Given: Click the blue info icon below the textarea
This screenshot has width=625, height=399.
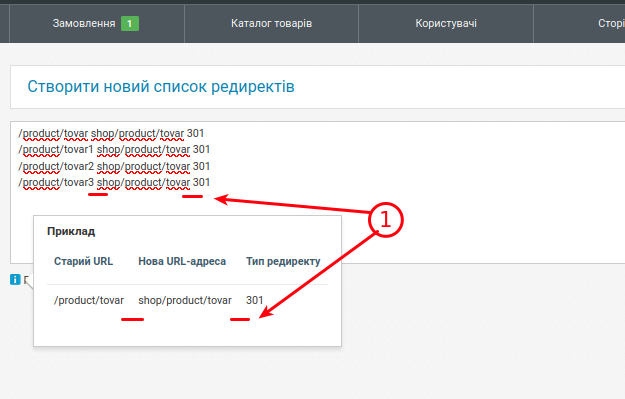Looking at the screenshot, I should 15,279.
